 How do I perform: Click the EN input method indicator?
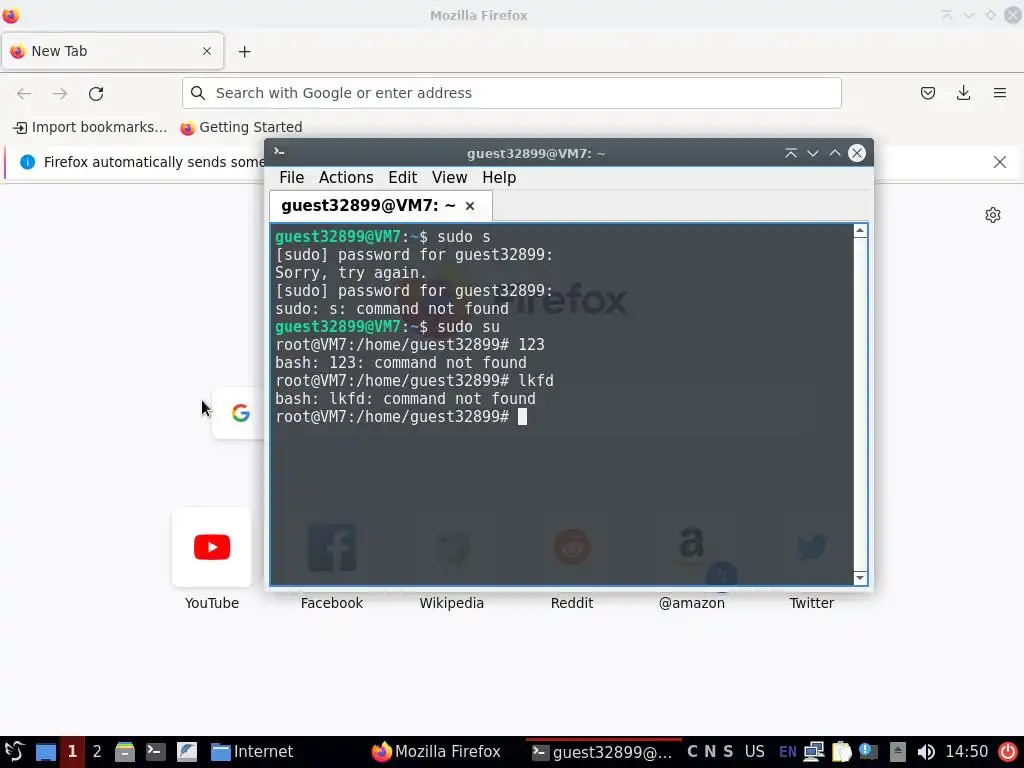[788, 752]
